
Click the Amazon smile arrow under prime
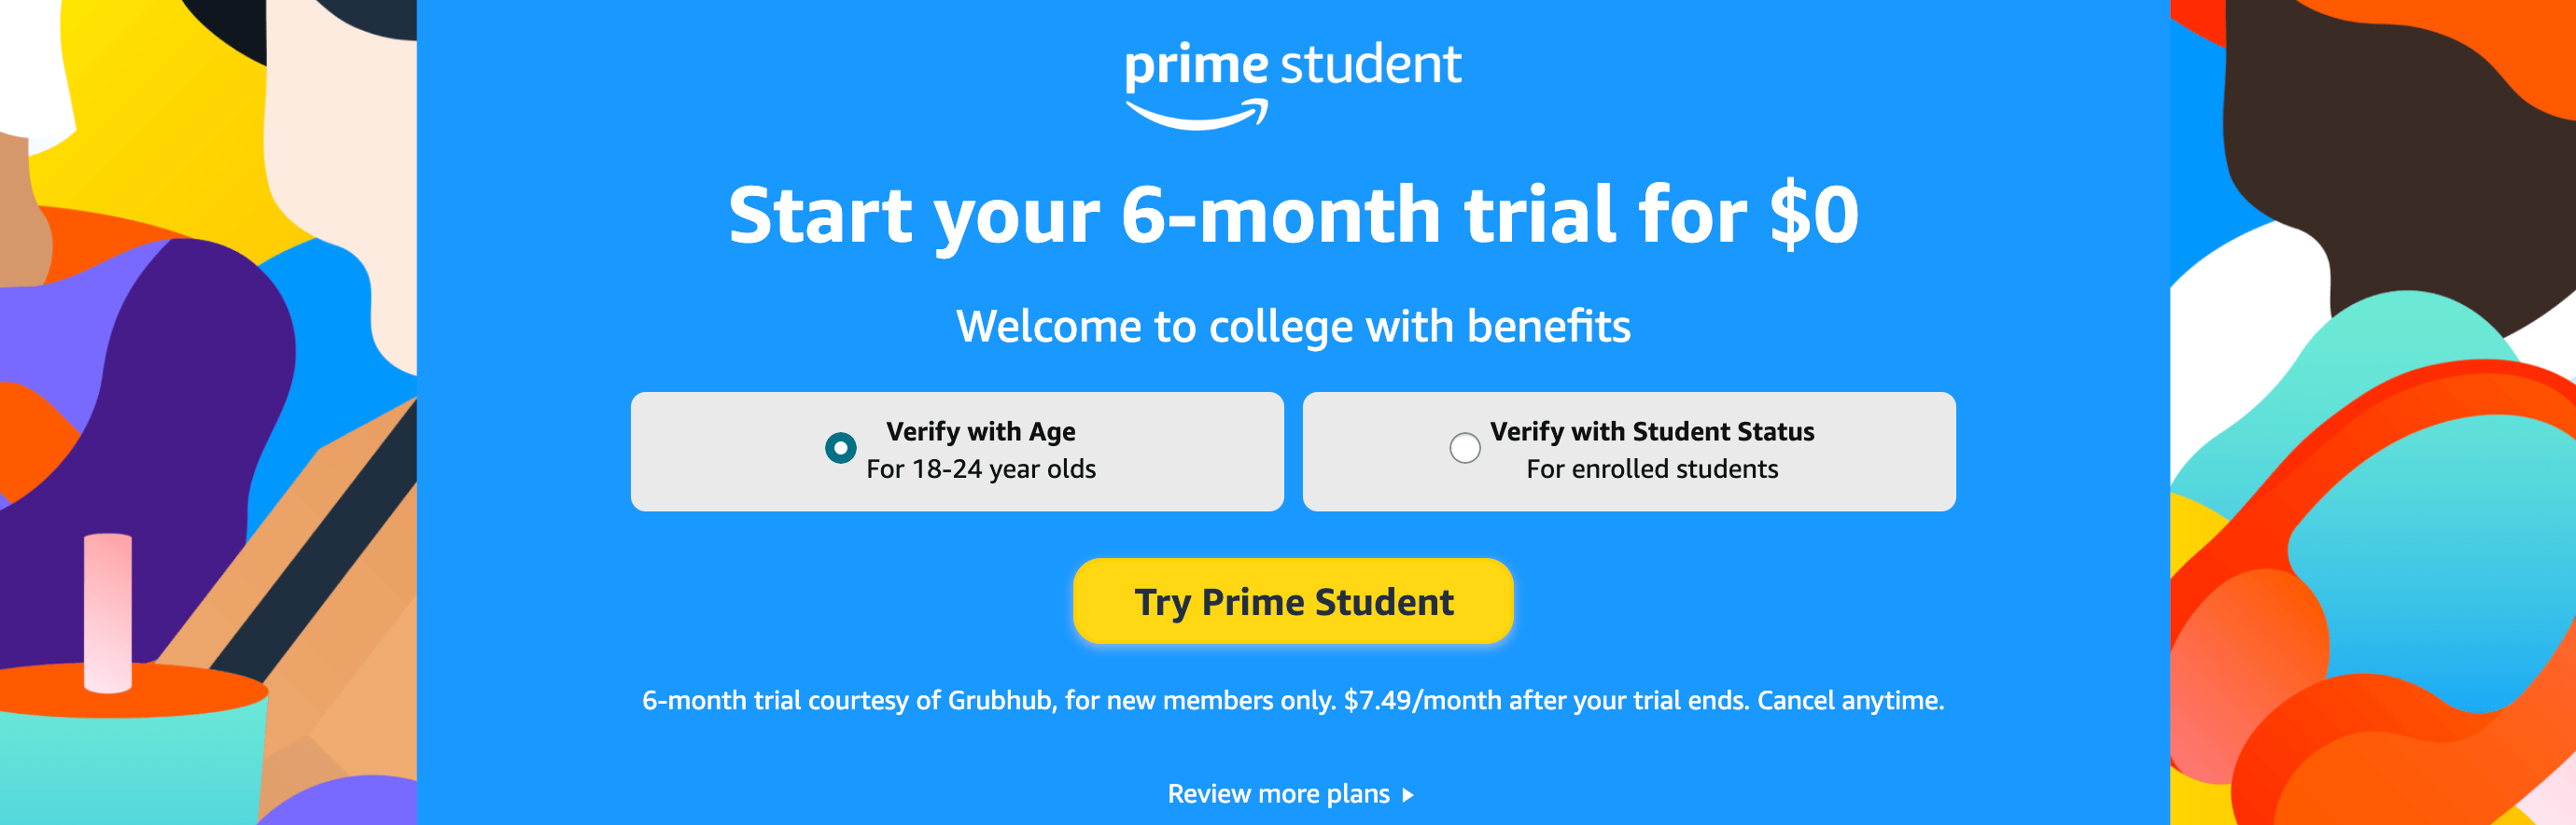pyautogui.click(x=1197, y=115)
